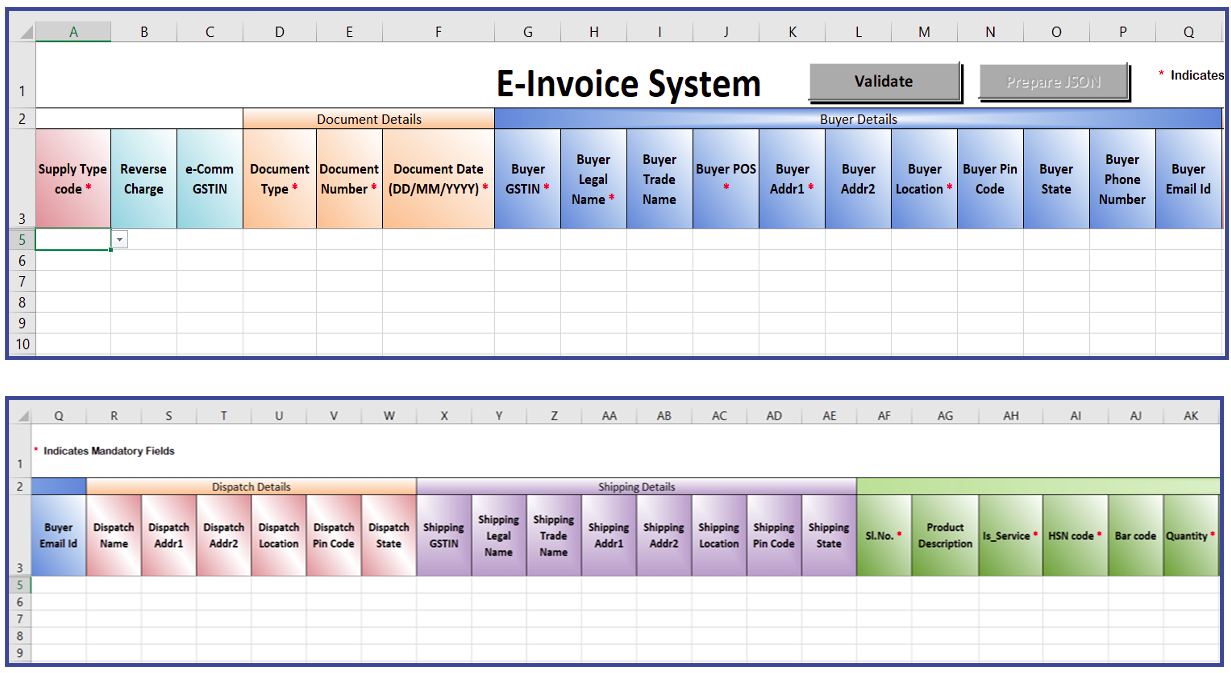Viewport: 1231px width, 673px height.
Task: Select the Reverse Charge header cell
Action: point(143,177)
